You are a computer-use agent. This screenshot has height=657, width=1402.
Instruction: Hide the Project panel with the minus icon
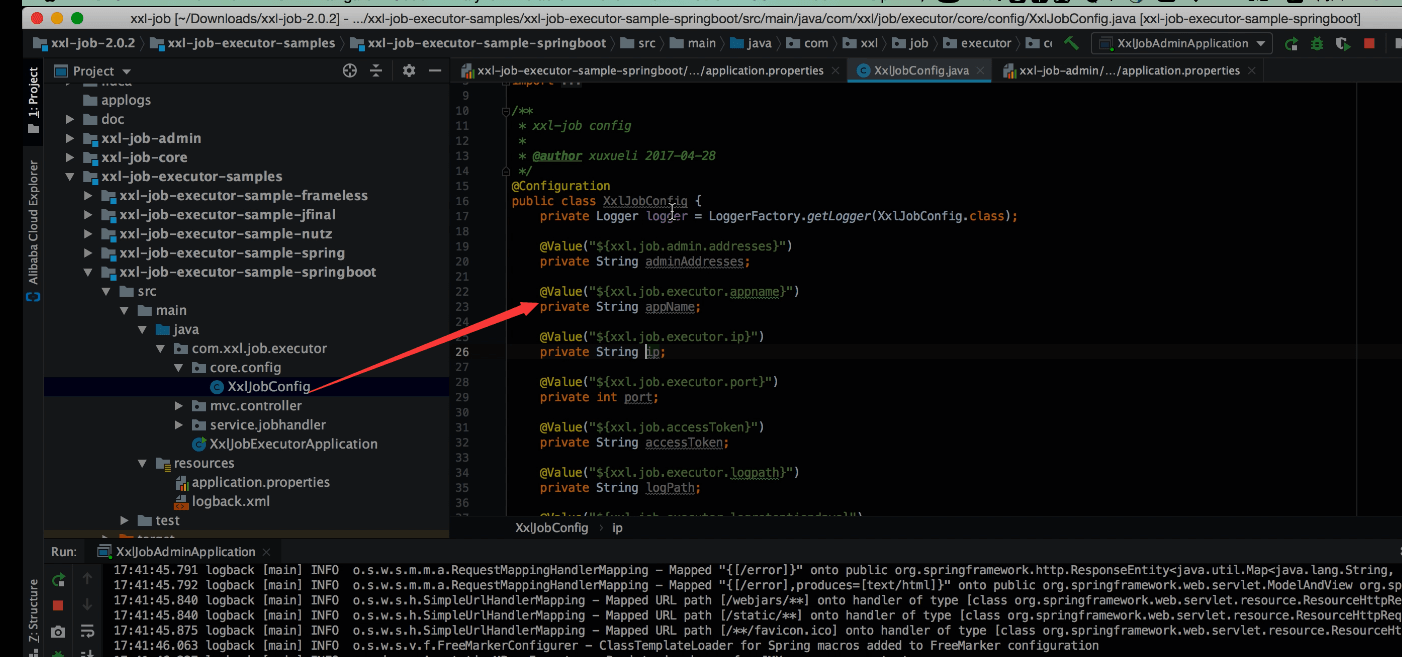click(435, 71)
